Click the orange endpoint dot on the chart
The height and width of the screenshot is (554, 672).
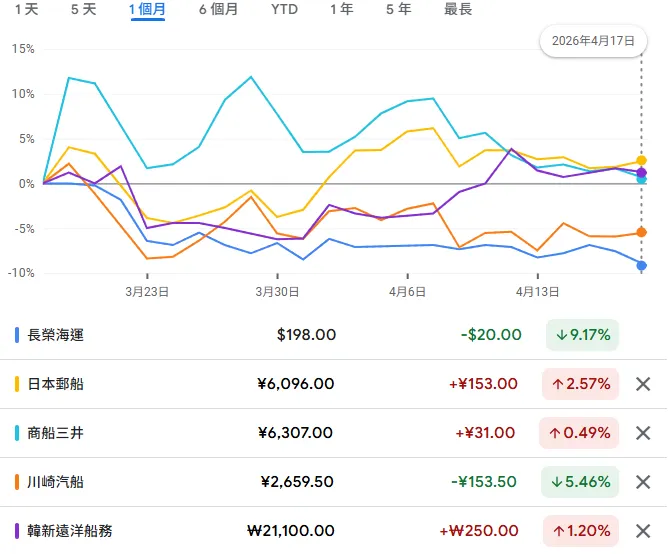[642, 232]
